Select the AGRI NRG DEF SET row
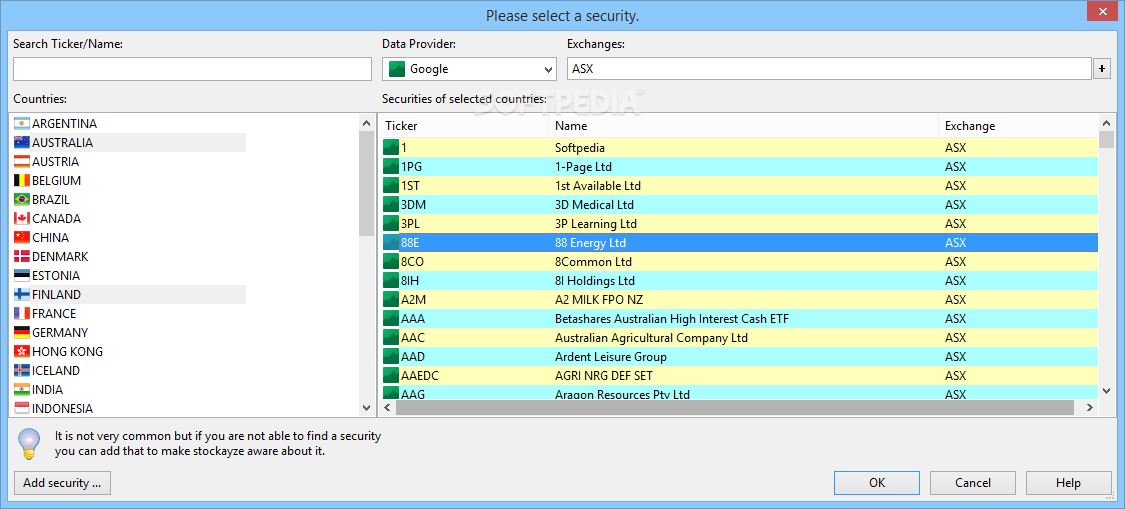This screenshot has width=1125, height=509. (738, 375)
